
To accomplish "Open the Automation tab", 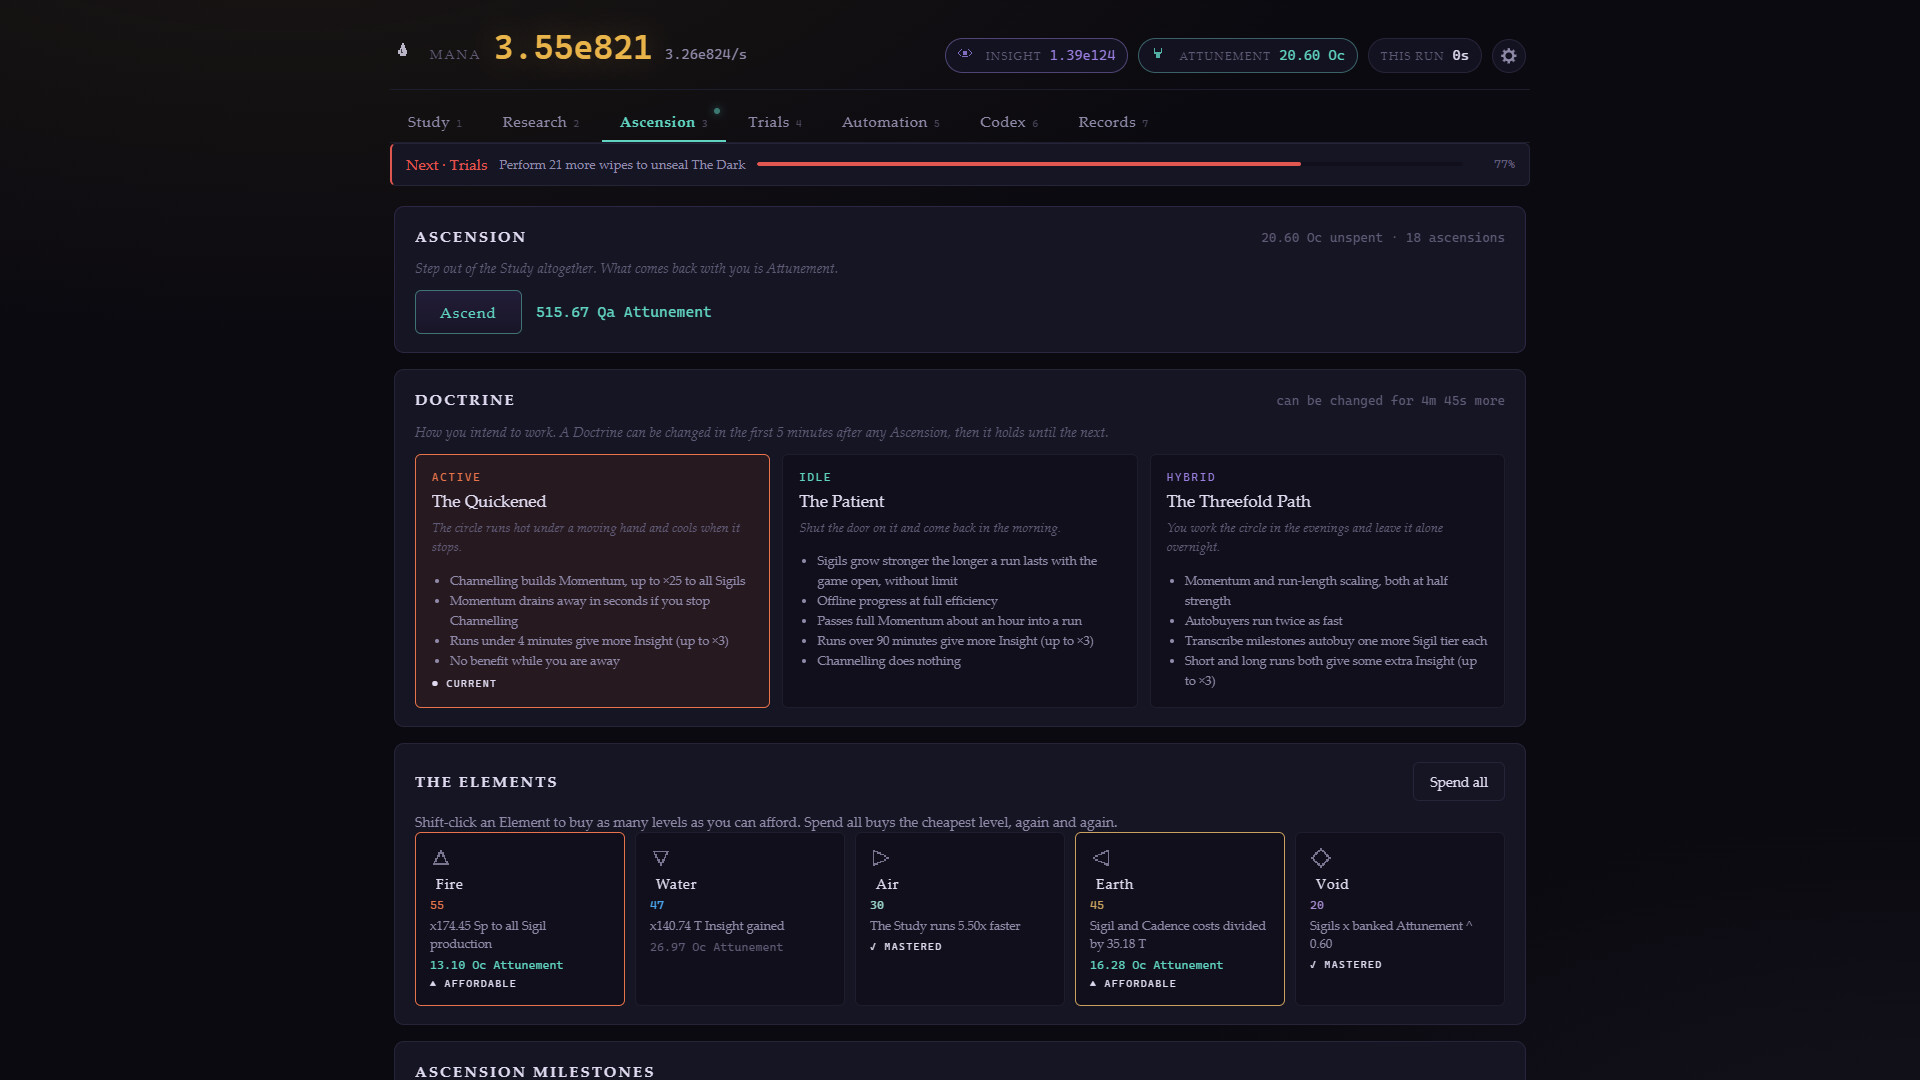I will [x=890, y=122].
